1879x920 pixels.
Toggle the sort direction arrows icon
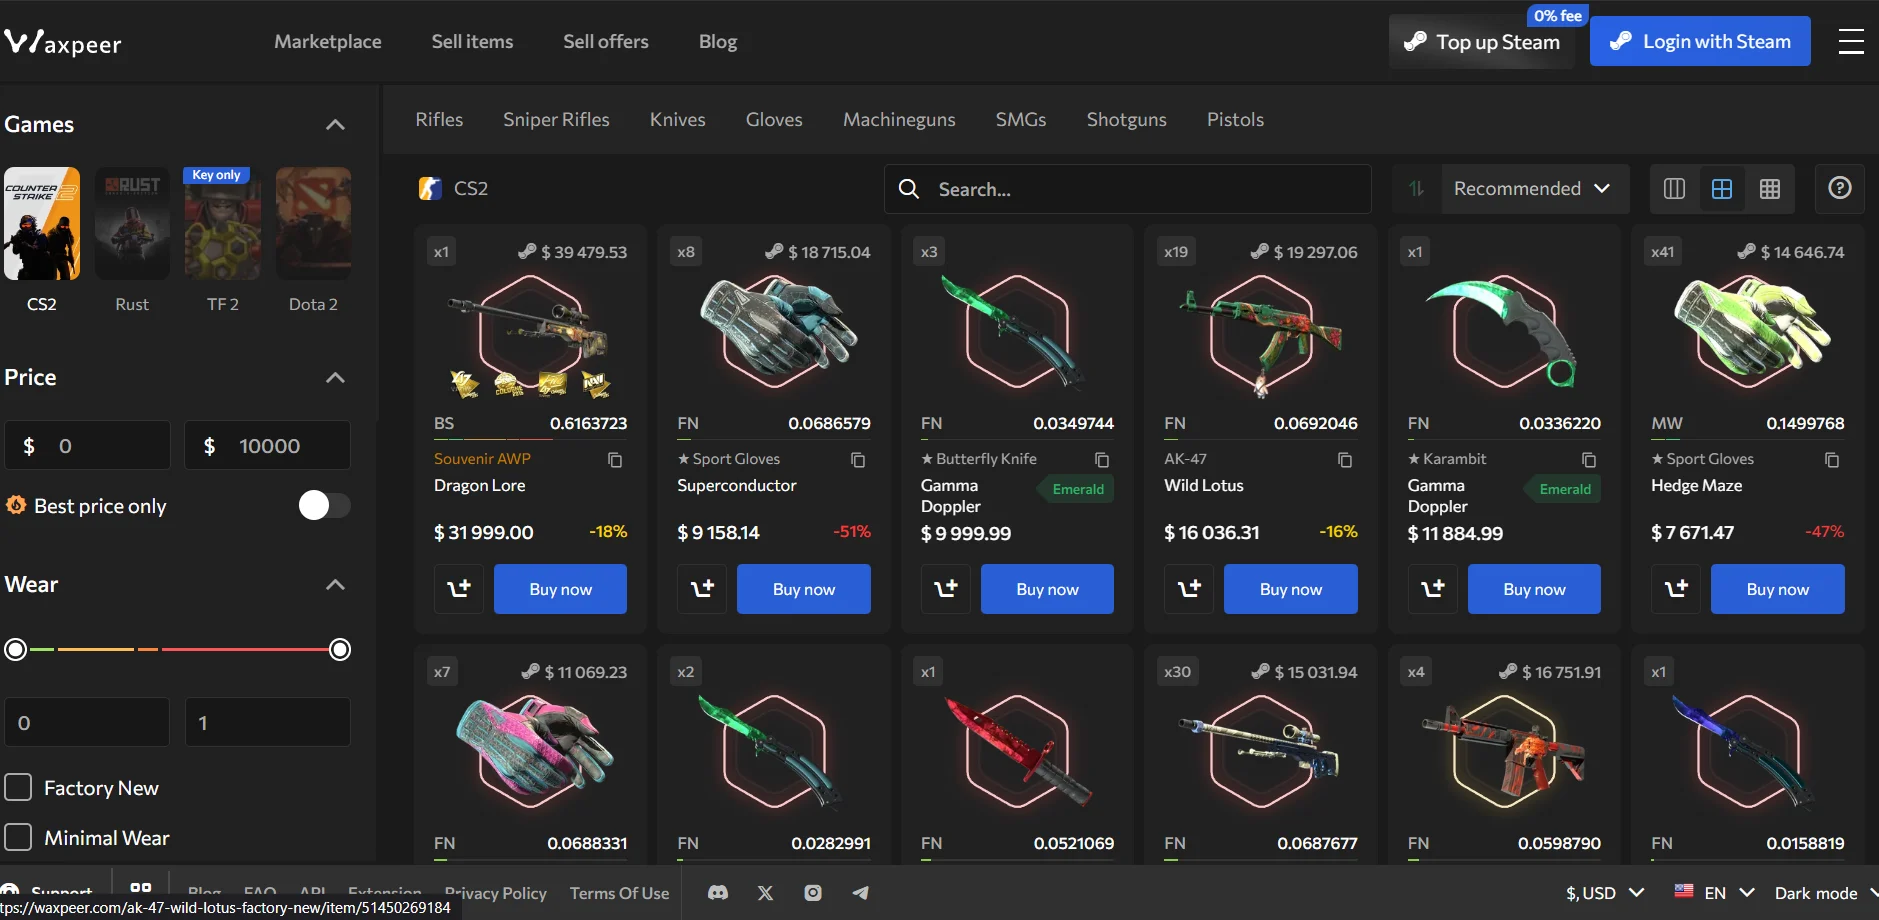coord(1416,188)
